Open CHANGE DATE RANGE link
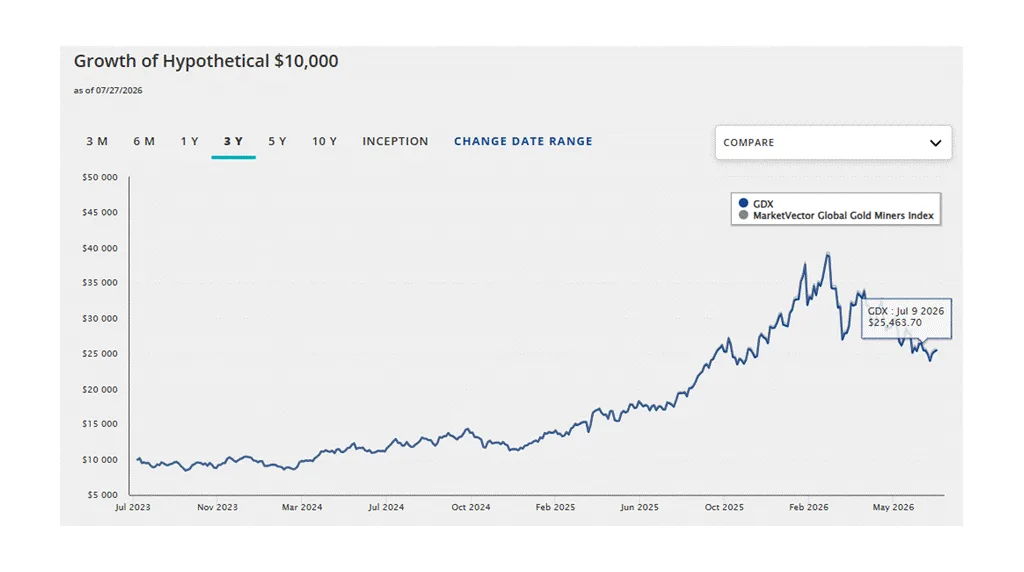Image resolution: width=1024 pixels, height=572 pixels. pyautogui.click(x=523, y=141)
